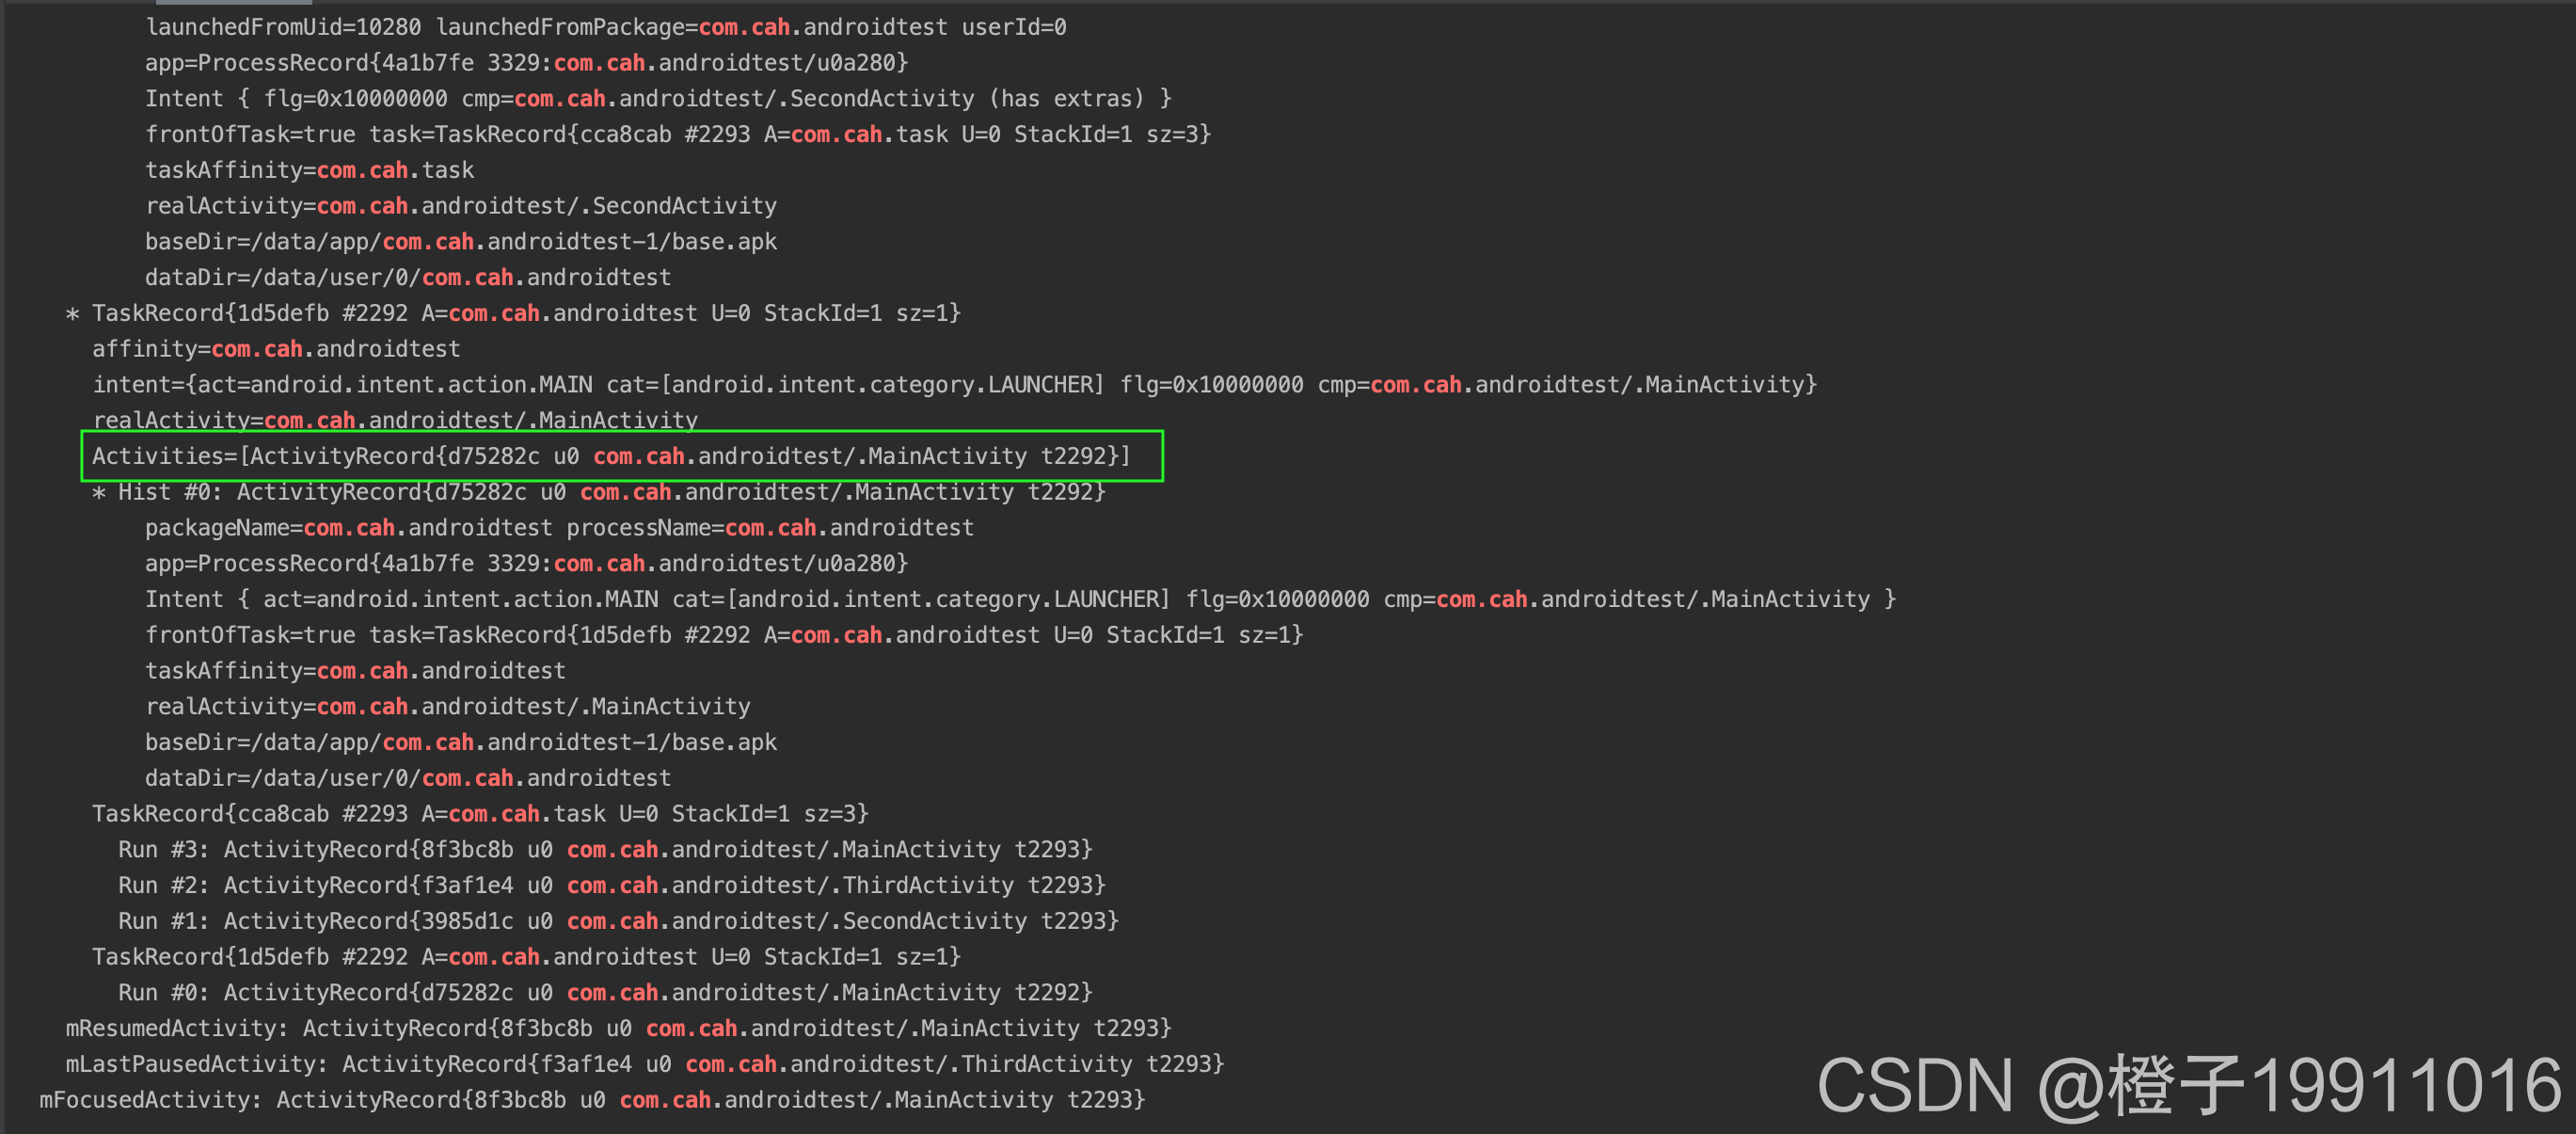This screenshot has height=1134, width=2576.
Task: Select the taskAffinity=com.cah.task line
Action: pos(310,171)
